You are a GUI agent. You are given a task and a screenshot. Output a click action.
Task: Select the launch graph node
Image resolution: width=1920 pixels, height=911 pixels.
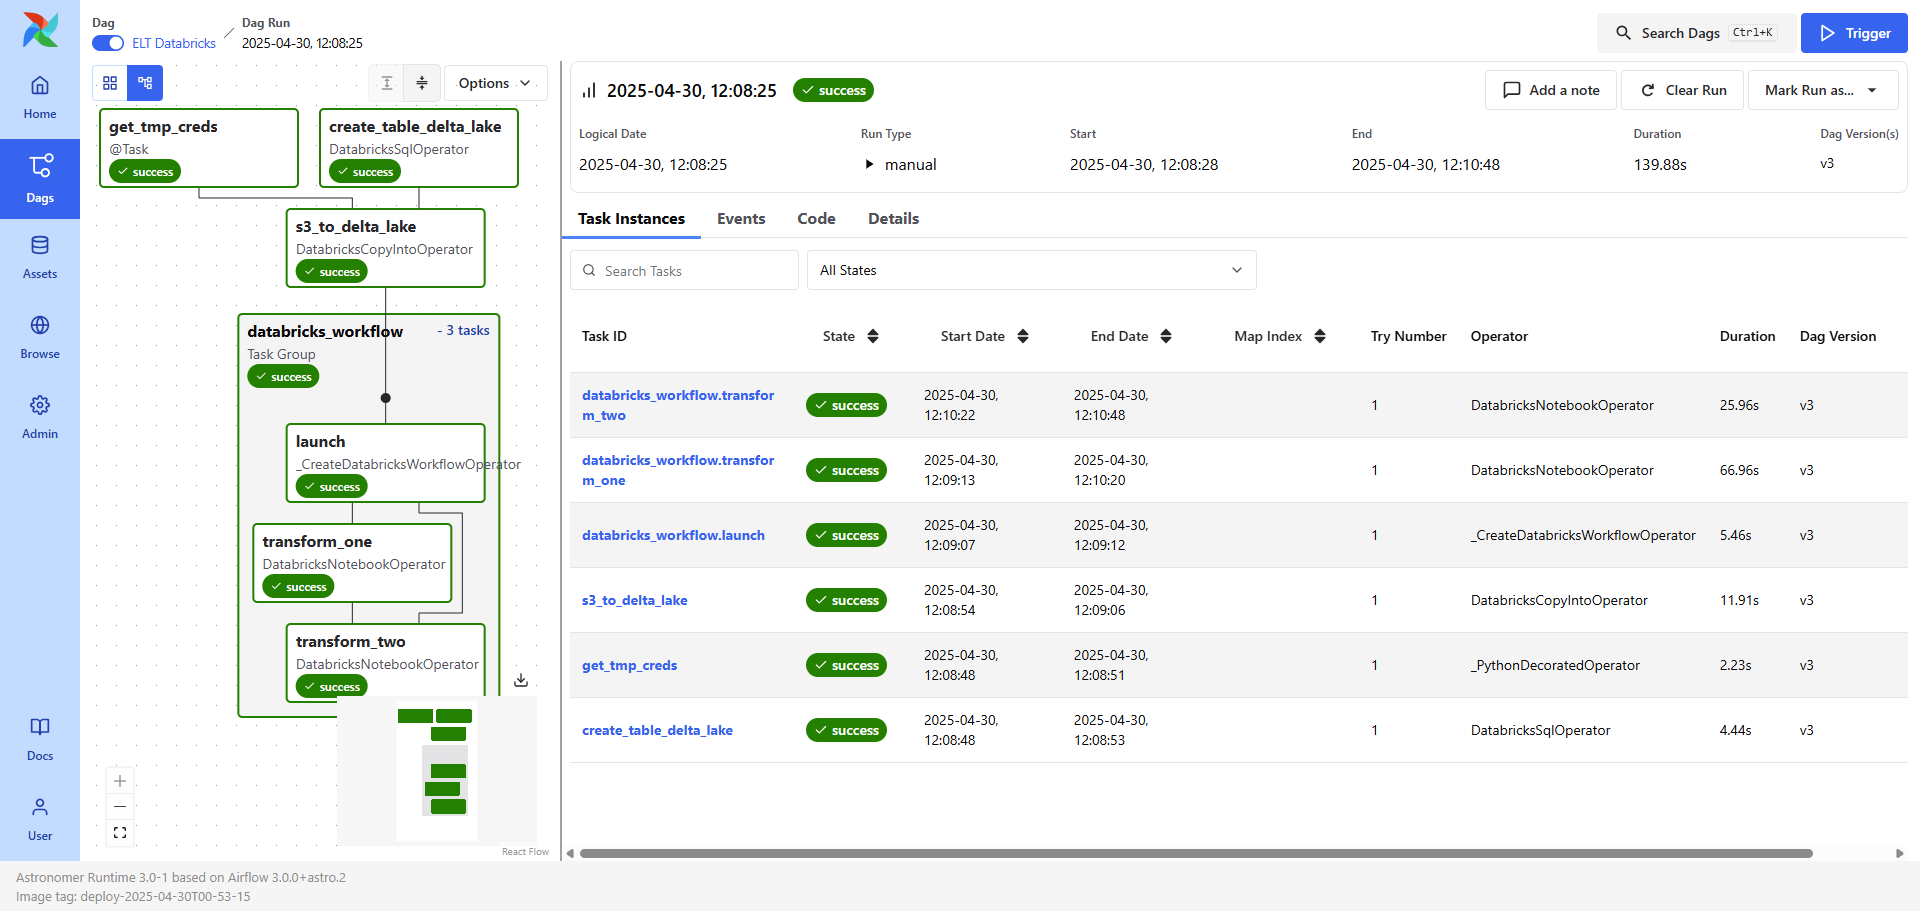pos(386,463)
